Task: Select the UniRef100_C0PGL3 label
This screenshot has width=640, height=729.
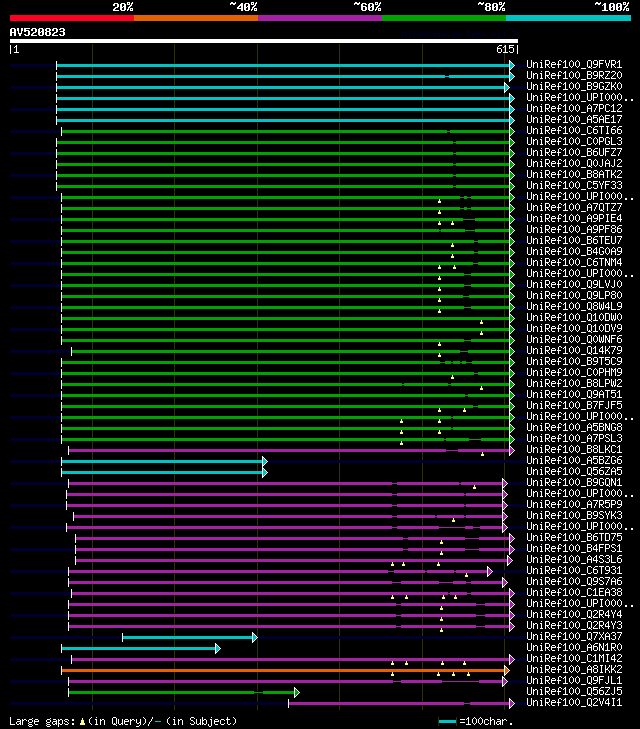Action: click(574, 141)
